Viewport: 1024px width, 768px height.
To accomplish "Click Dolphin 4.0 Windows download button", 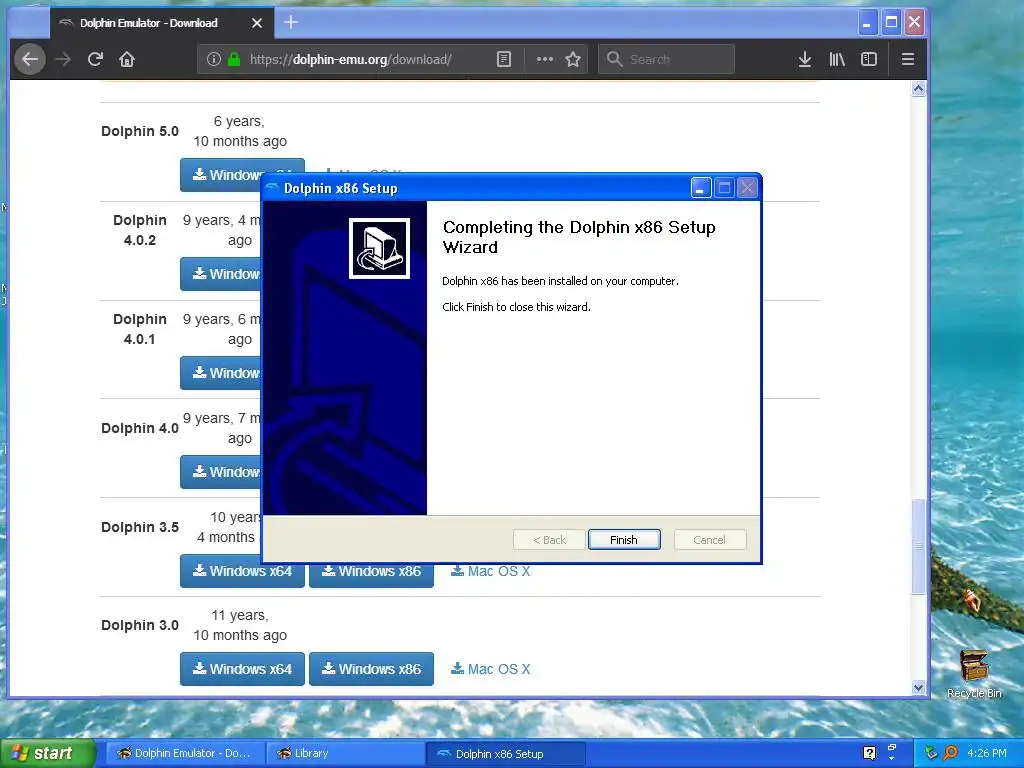I will point(221,472).
